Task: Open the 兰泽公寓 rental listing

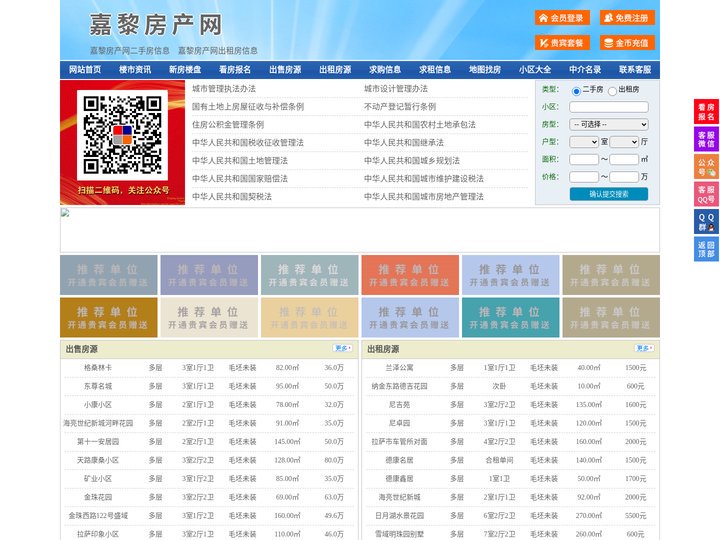Action: [399, 368]
